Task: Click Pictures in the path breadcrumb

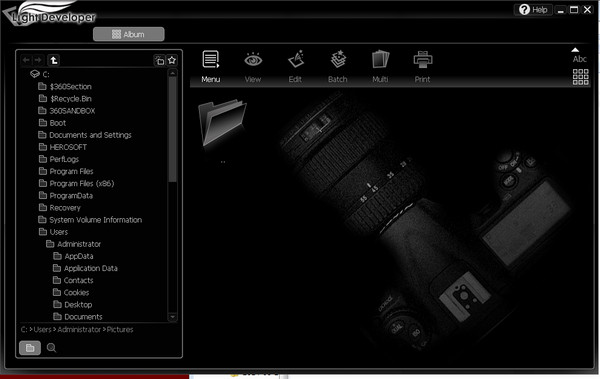Action: click(120, 330)
